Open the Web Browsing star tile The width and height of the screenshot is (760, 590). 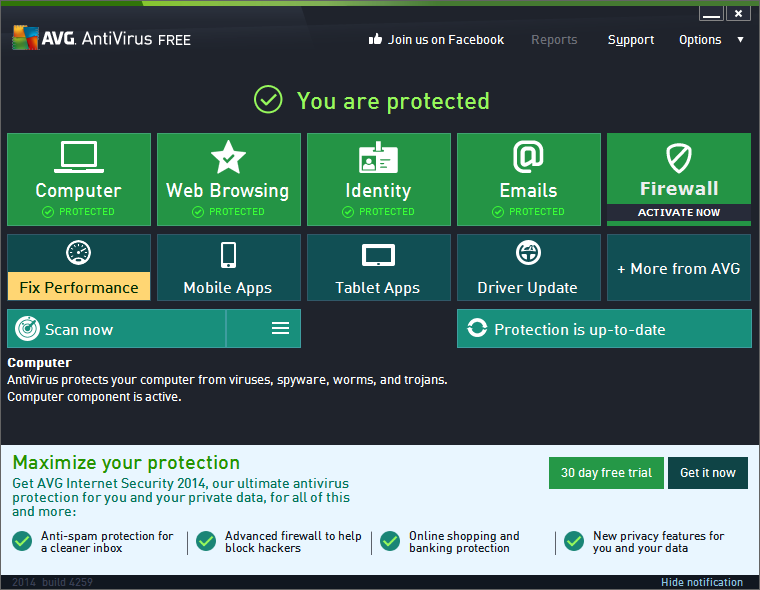[x=228, y=179]
